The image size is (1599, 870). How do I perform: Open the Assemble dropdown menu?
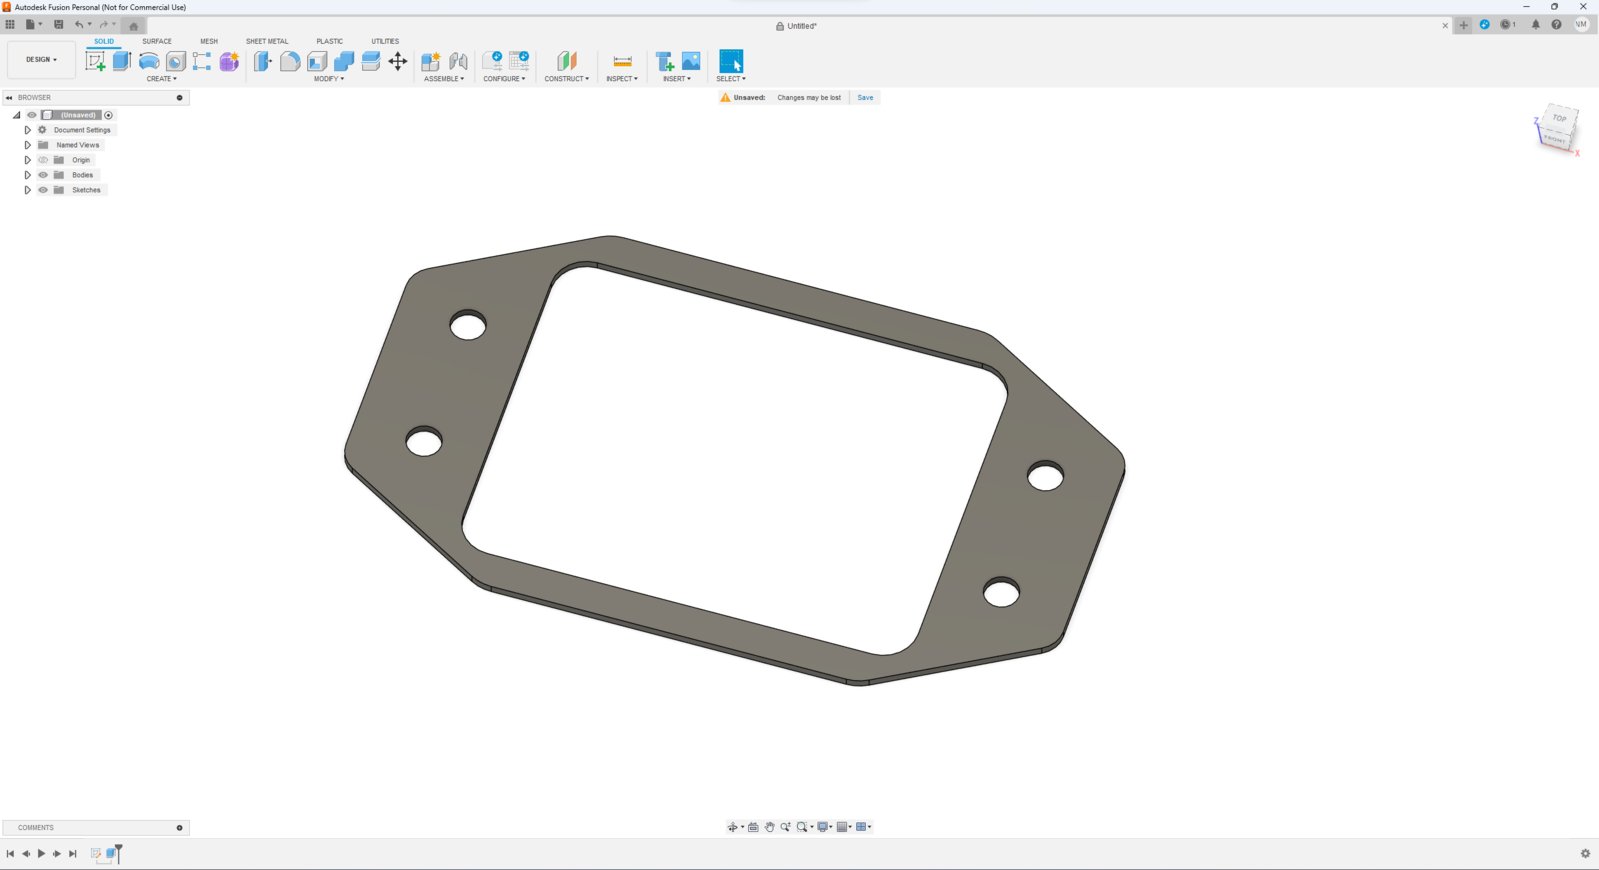coord(444,78)
